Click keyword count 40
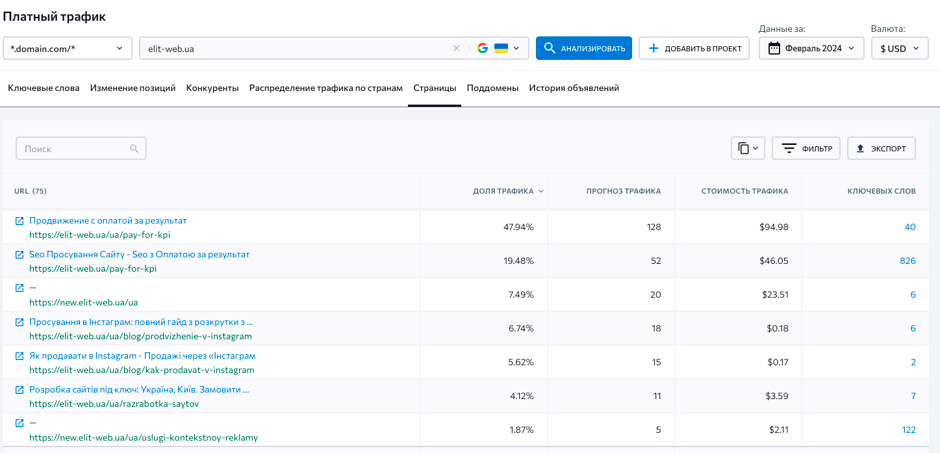940x453 pixels. coord(910,227)
